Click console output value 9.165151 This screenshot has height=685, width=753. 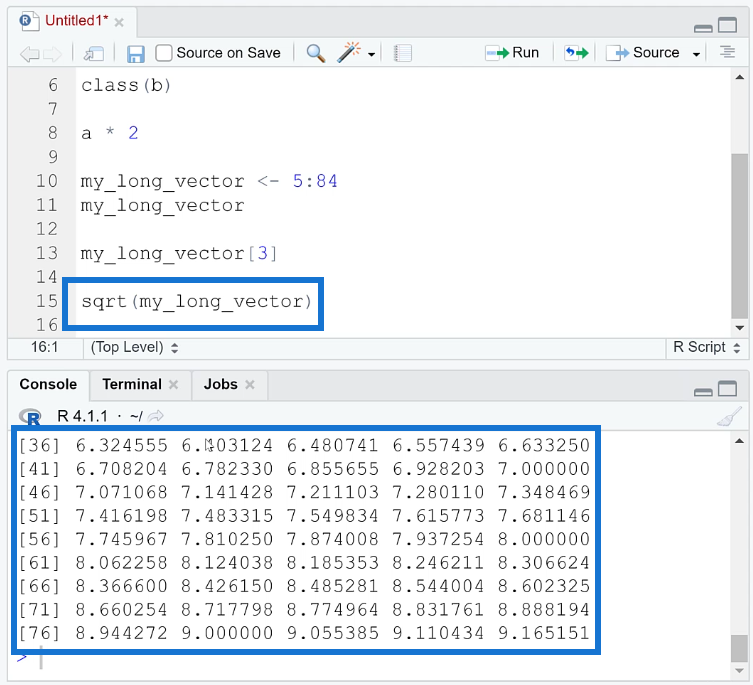[x=544, y=633]
